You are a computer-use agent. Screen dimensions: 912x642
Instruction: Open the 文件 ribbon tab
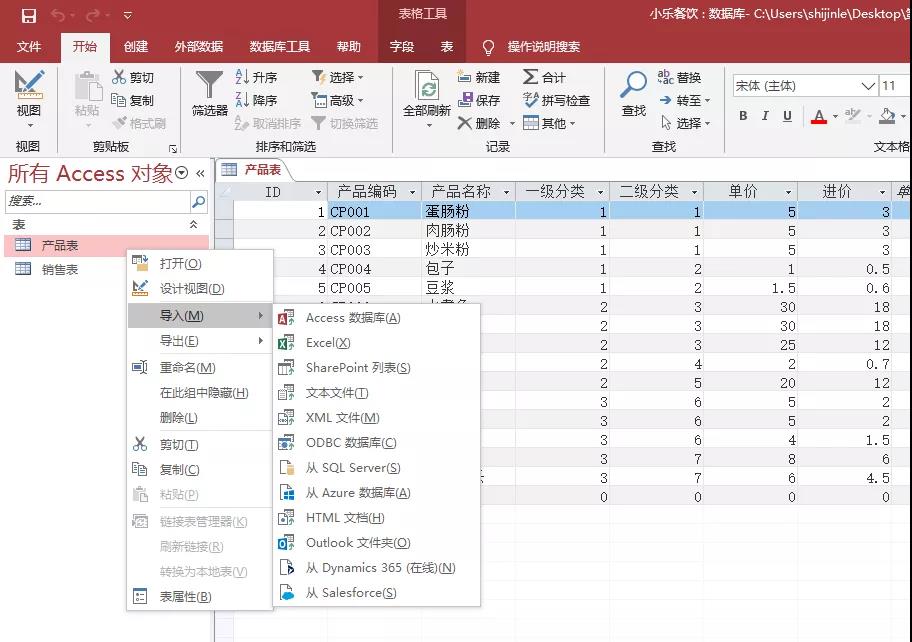[x=28, y=47]
